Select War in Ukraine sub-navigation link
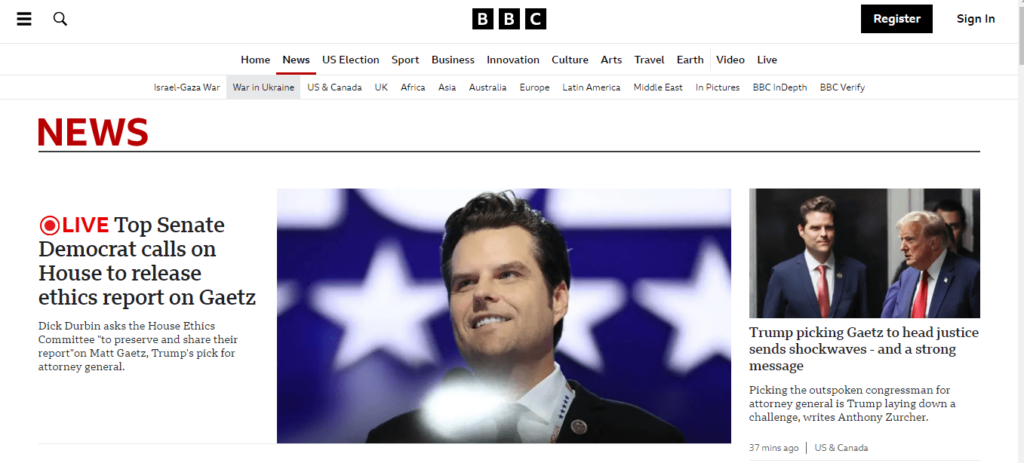 pyautogui.click(x=263, y=88)
